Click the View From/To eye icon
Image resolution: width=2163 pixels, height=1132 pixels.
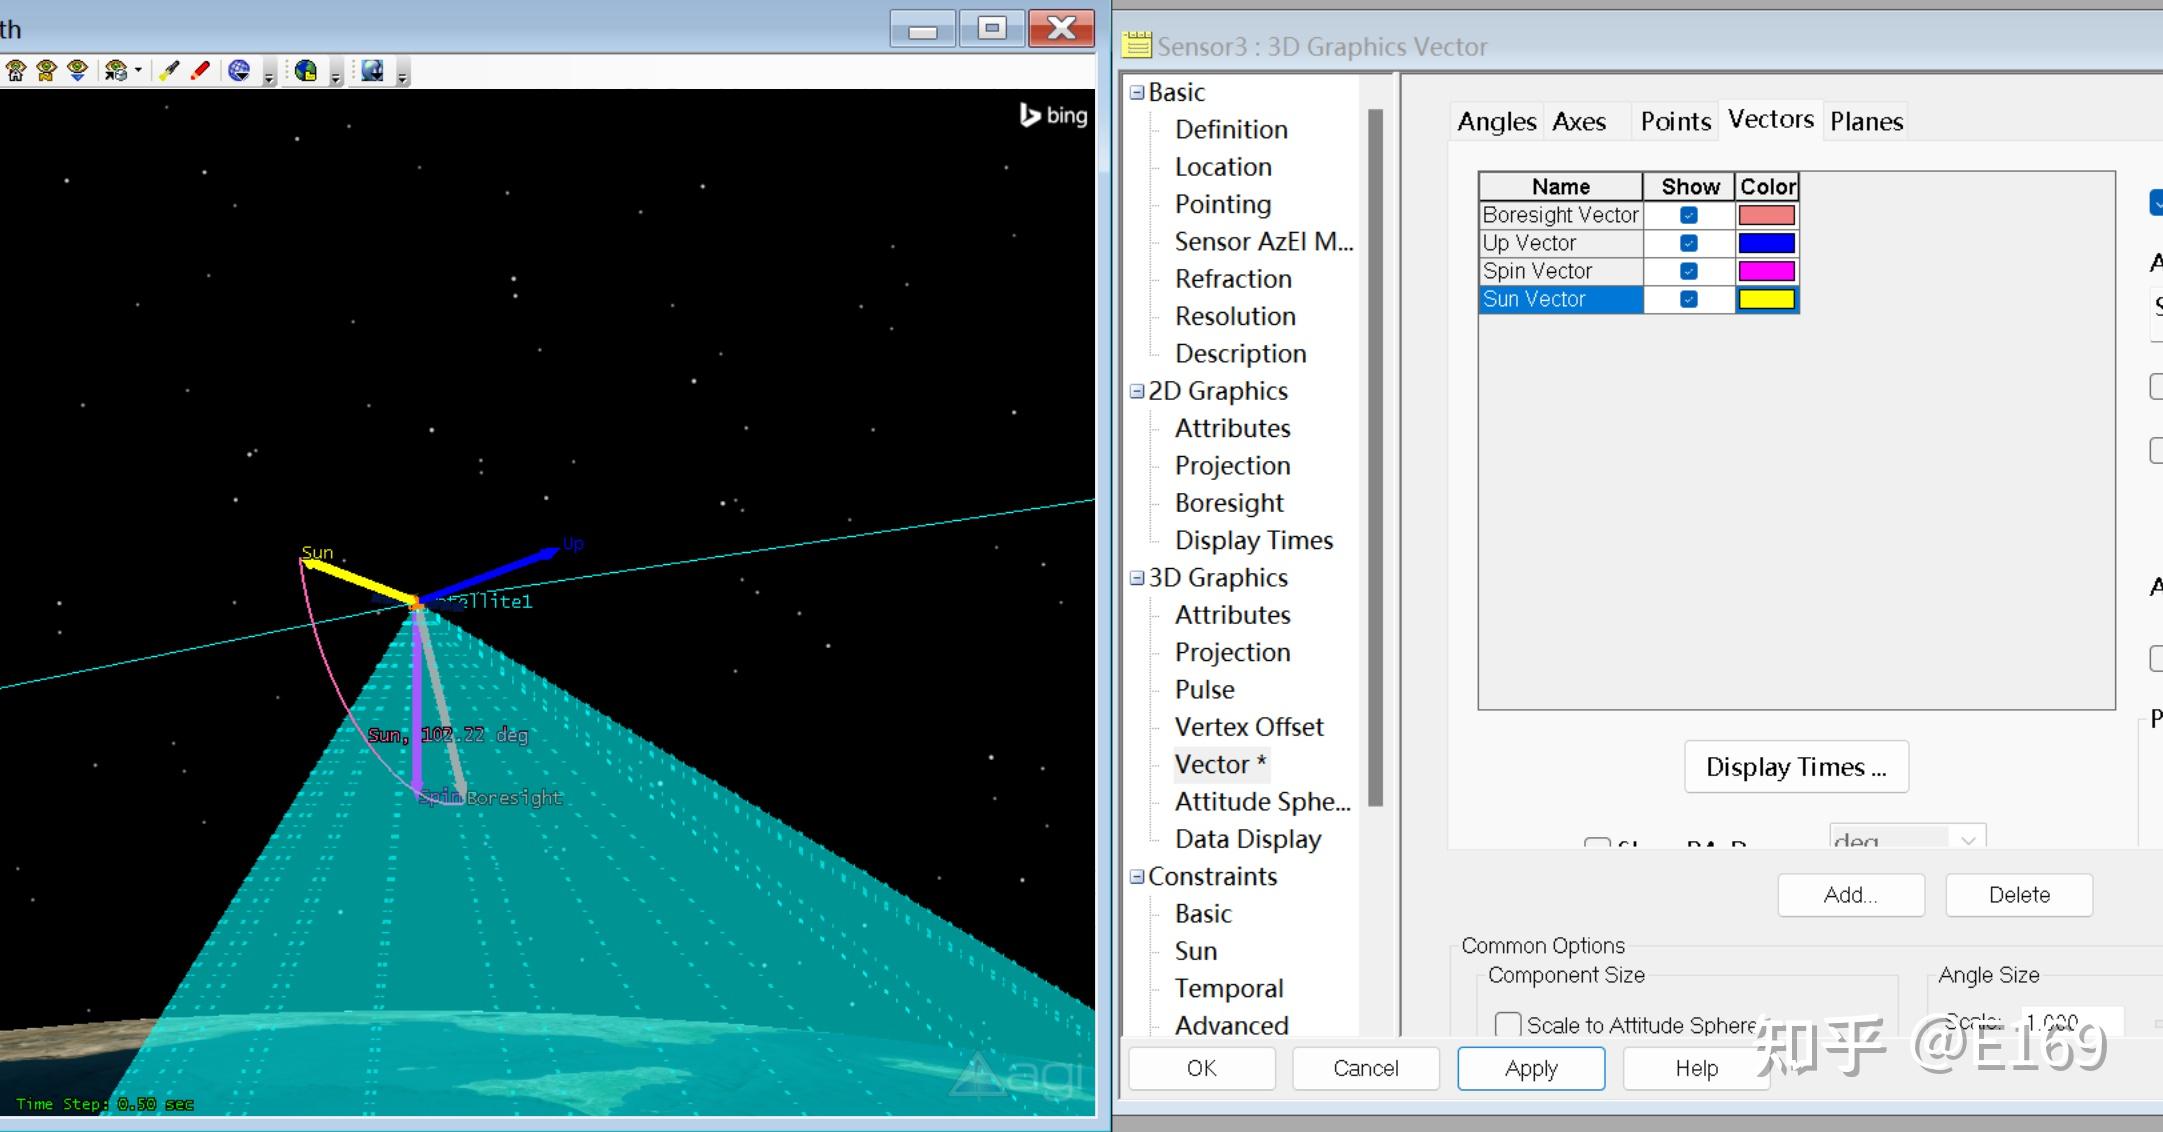click(x=115, y=70)
